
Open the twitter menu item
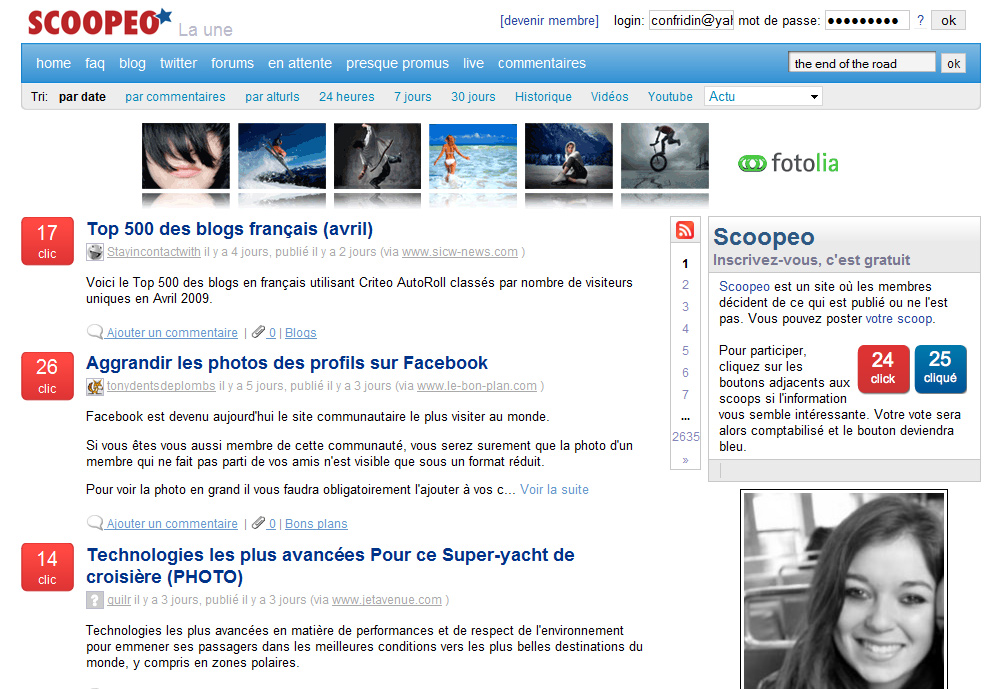(x=179, y=63)
